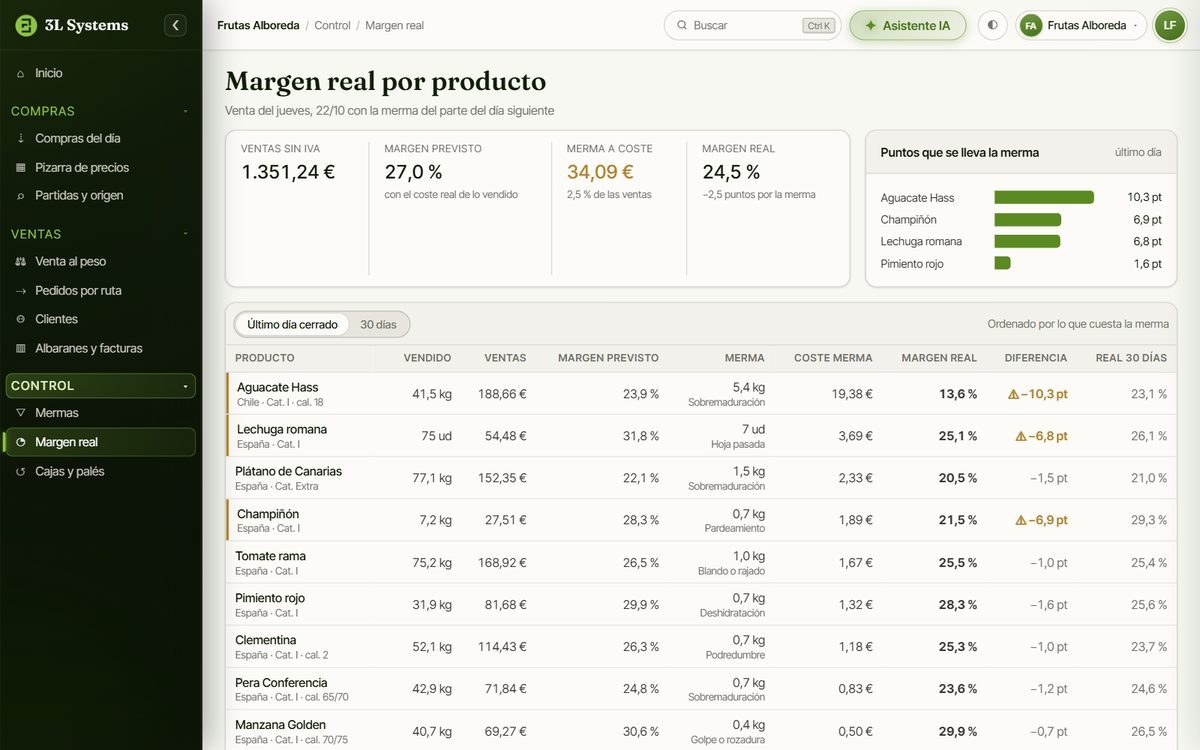1200x750 pixels.
Task: Click the triangle icon beside Mermas
Action: 21,412
